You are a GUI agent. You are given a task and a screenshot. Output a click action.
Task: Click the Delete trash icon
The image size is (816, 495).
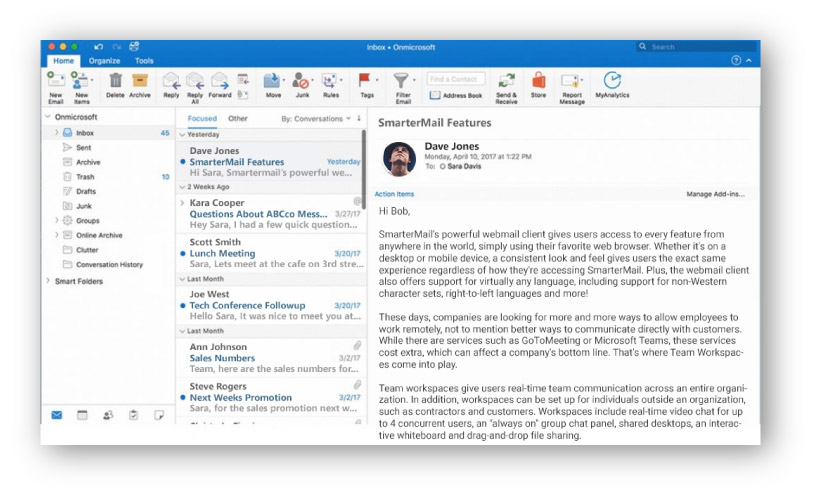tap(115, 80)
